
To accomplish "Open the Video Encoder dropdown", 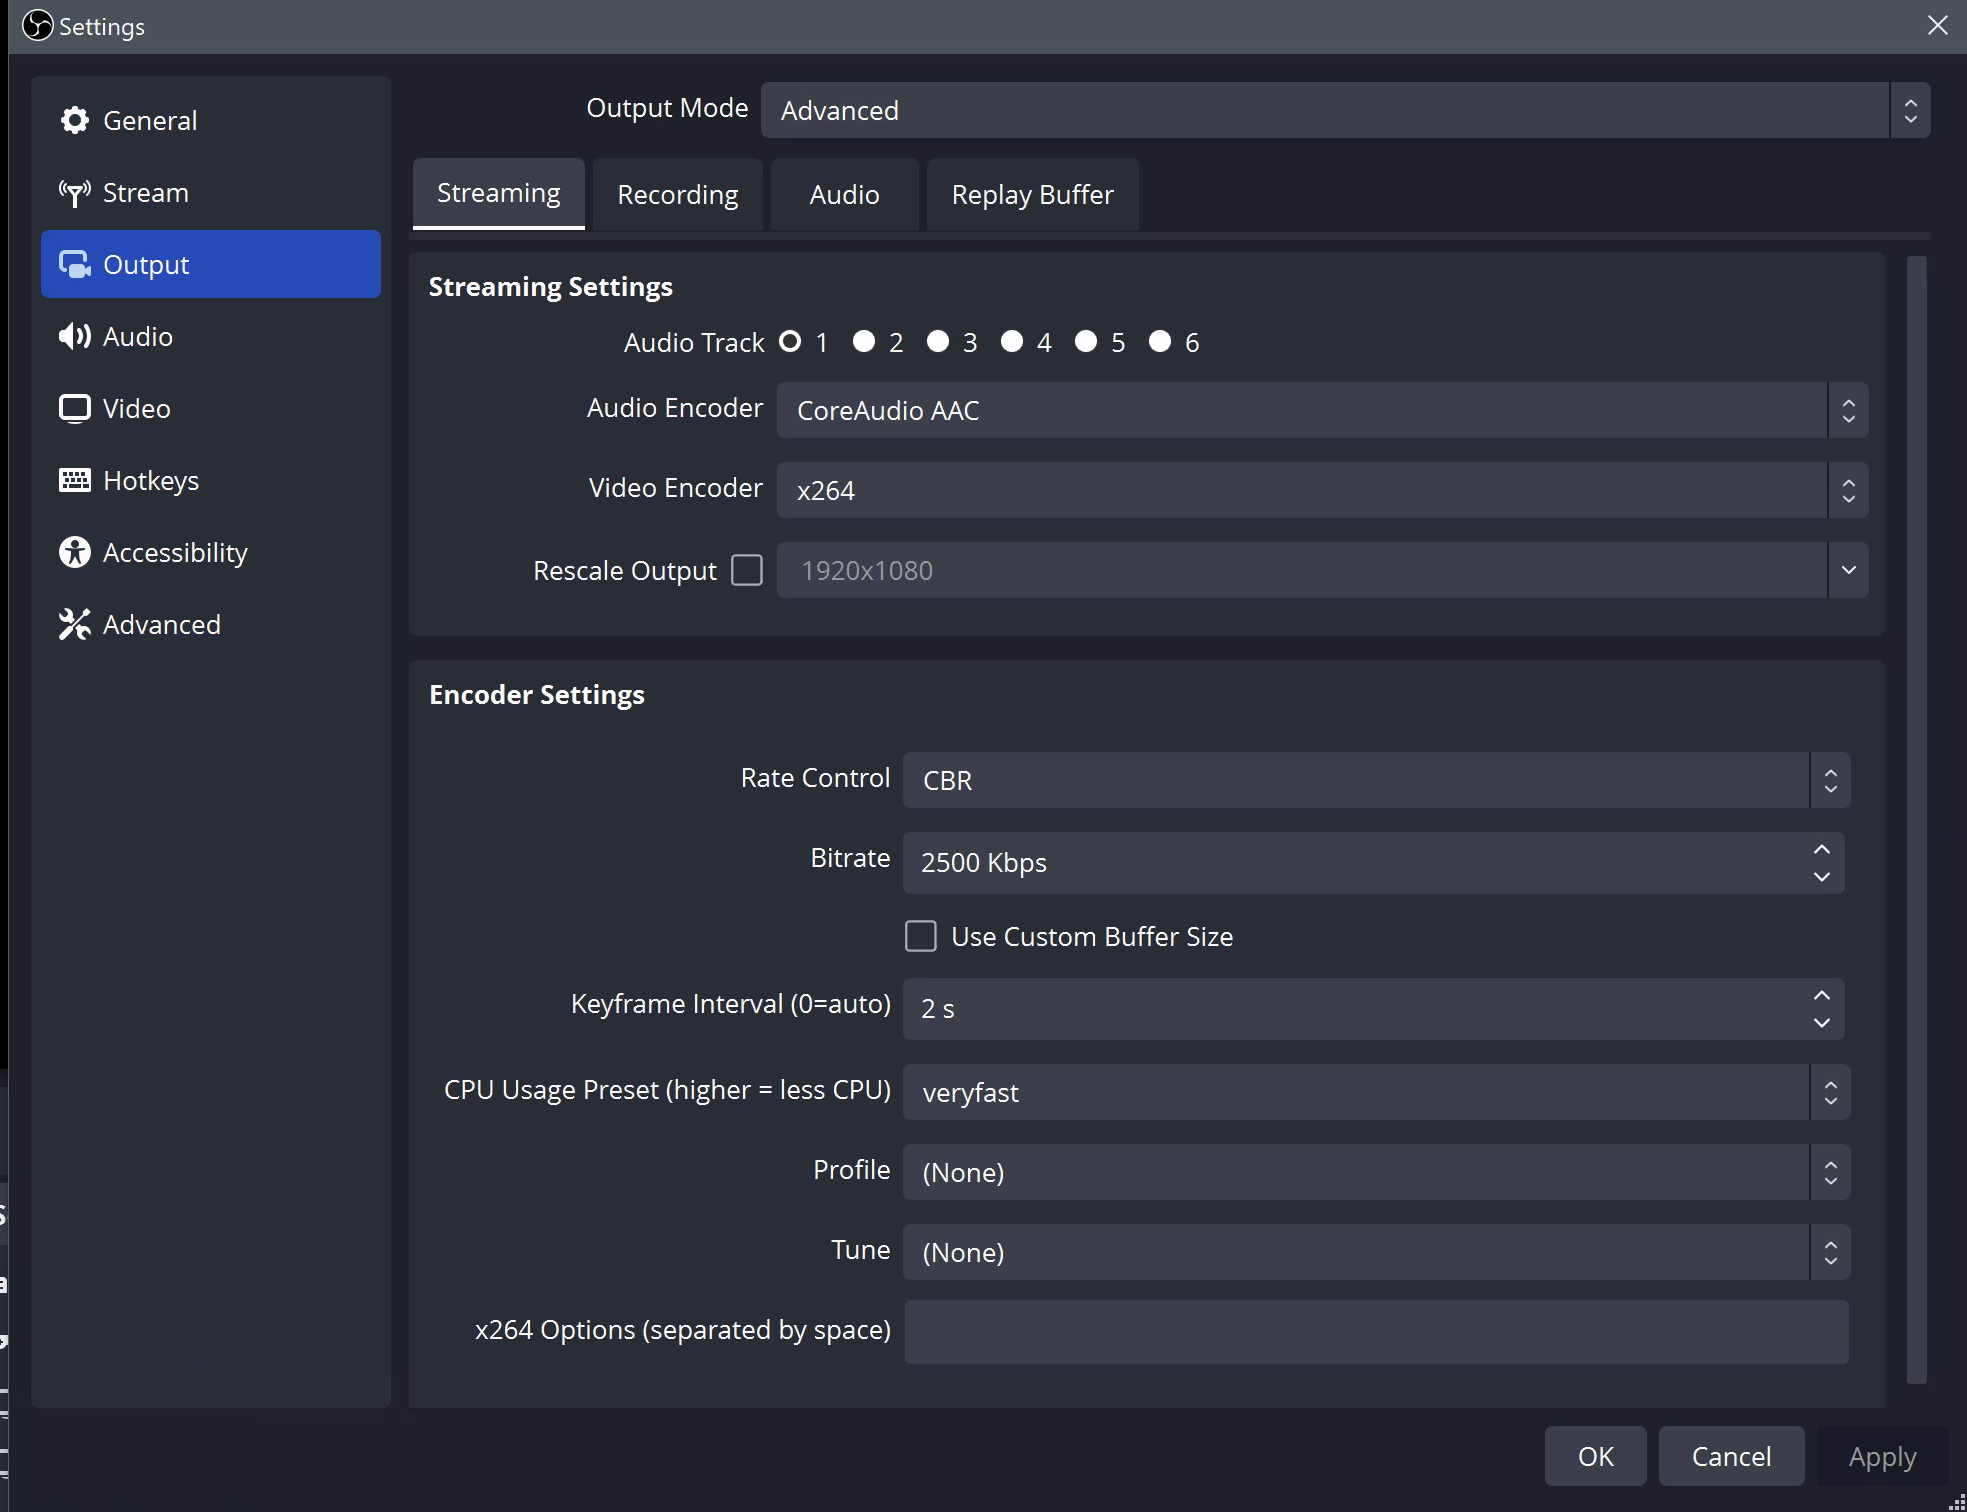I will (1320, 490).
